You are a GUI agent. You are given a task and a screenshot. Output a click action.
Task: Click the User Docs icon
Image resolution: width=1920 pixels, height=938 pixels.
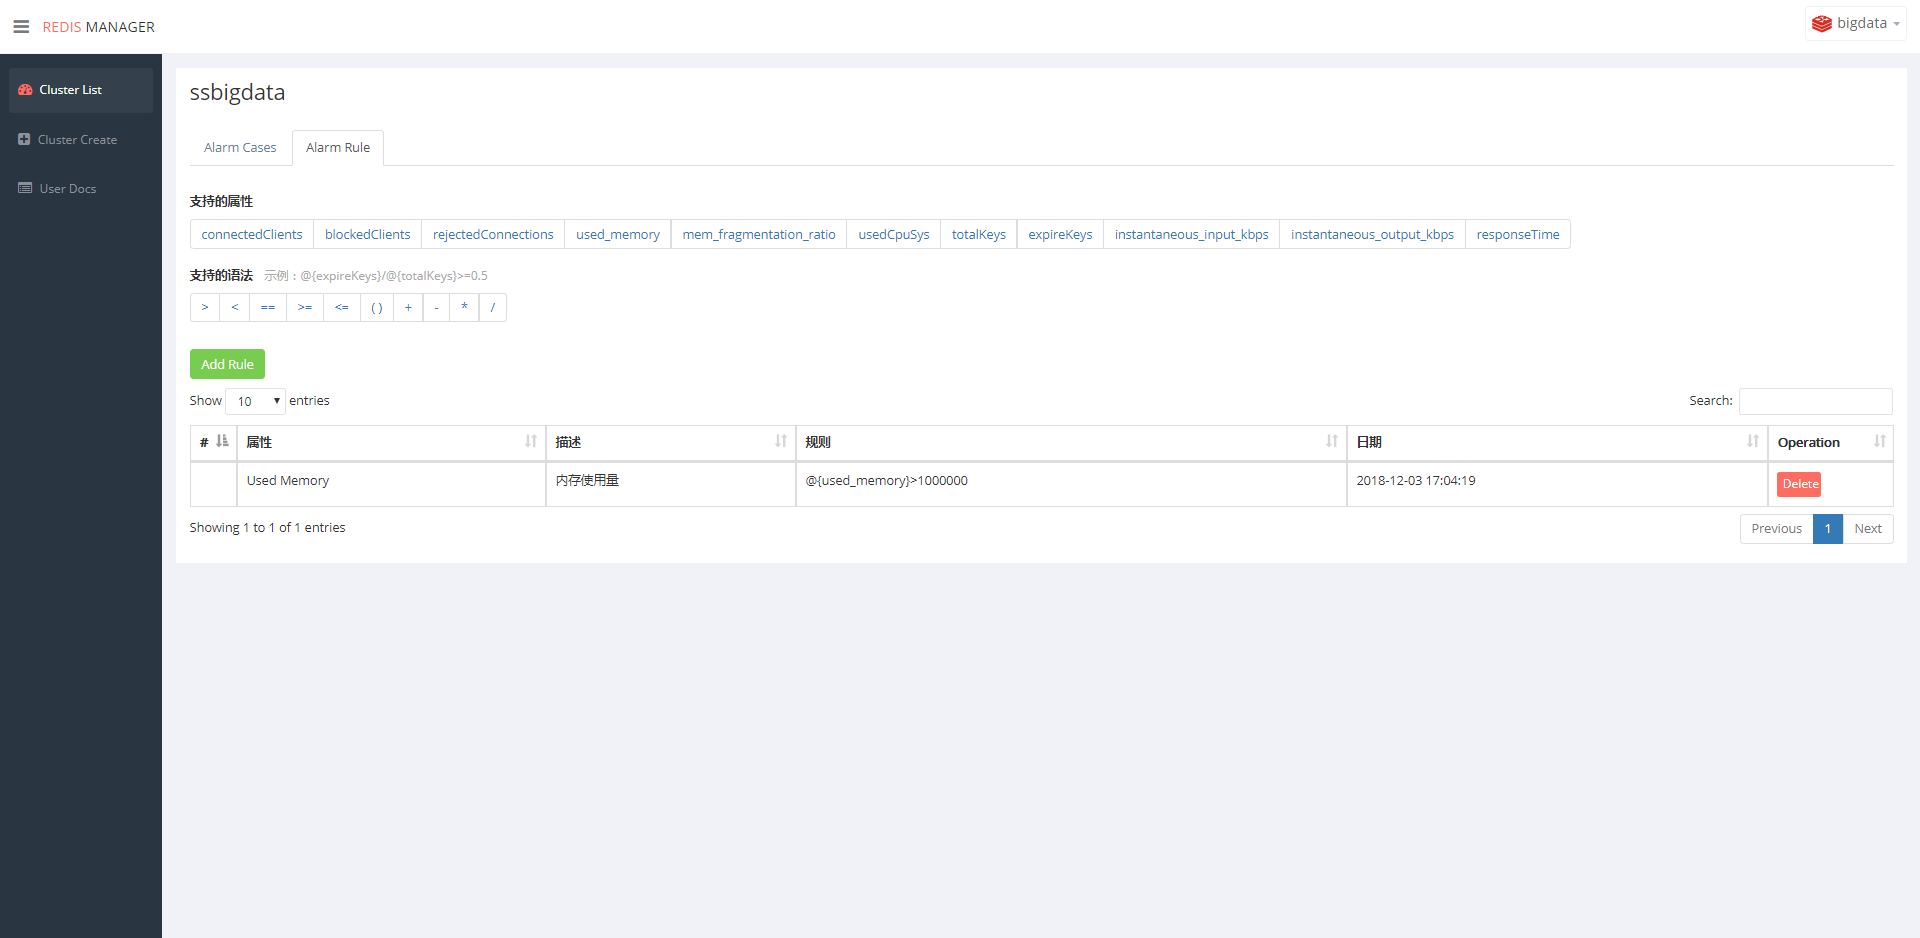[x=25, y=188]
